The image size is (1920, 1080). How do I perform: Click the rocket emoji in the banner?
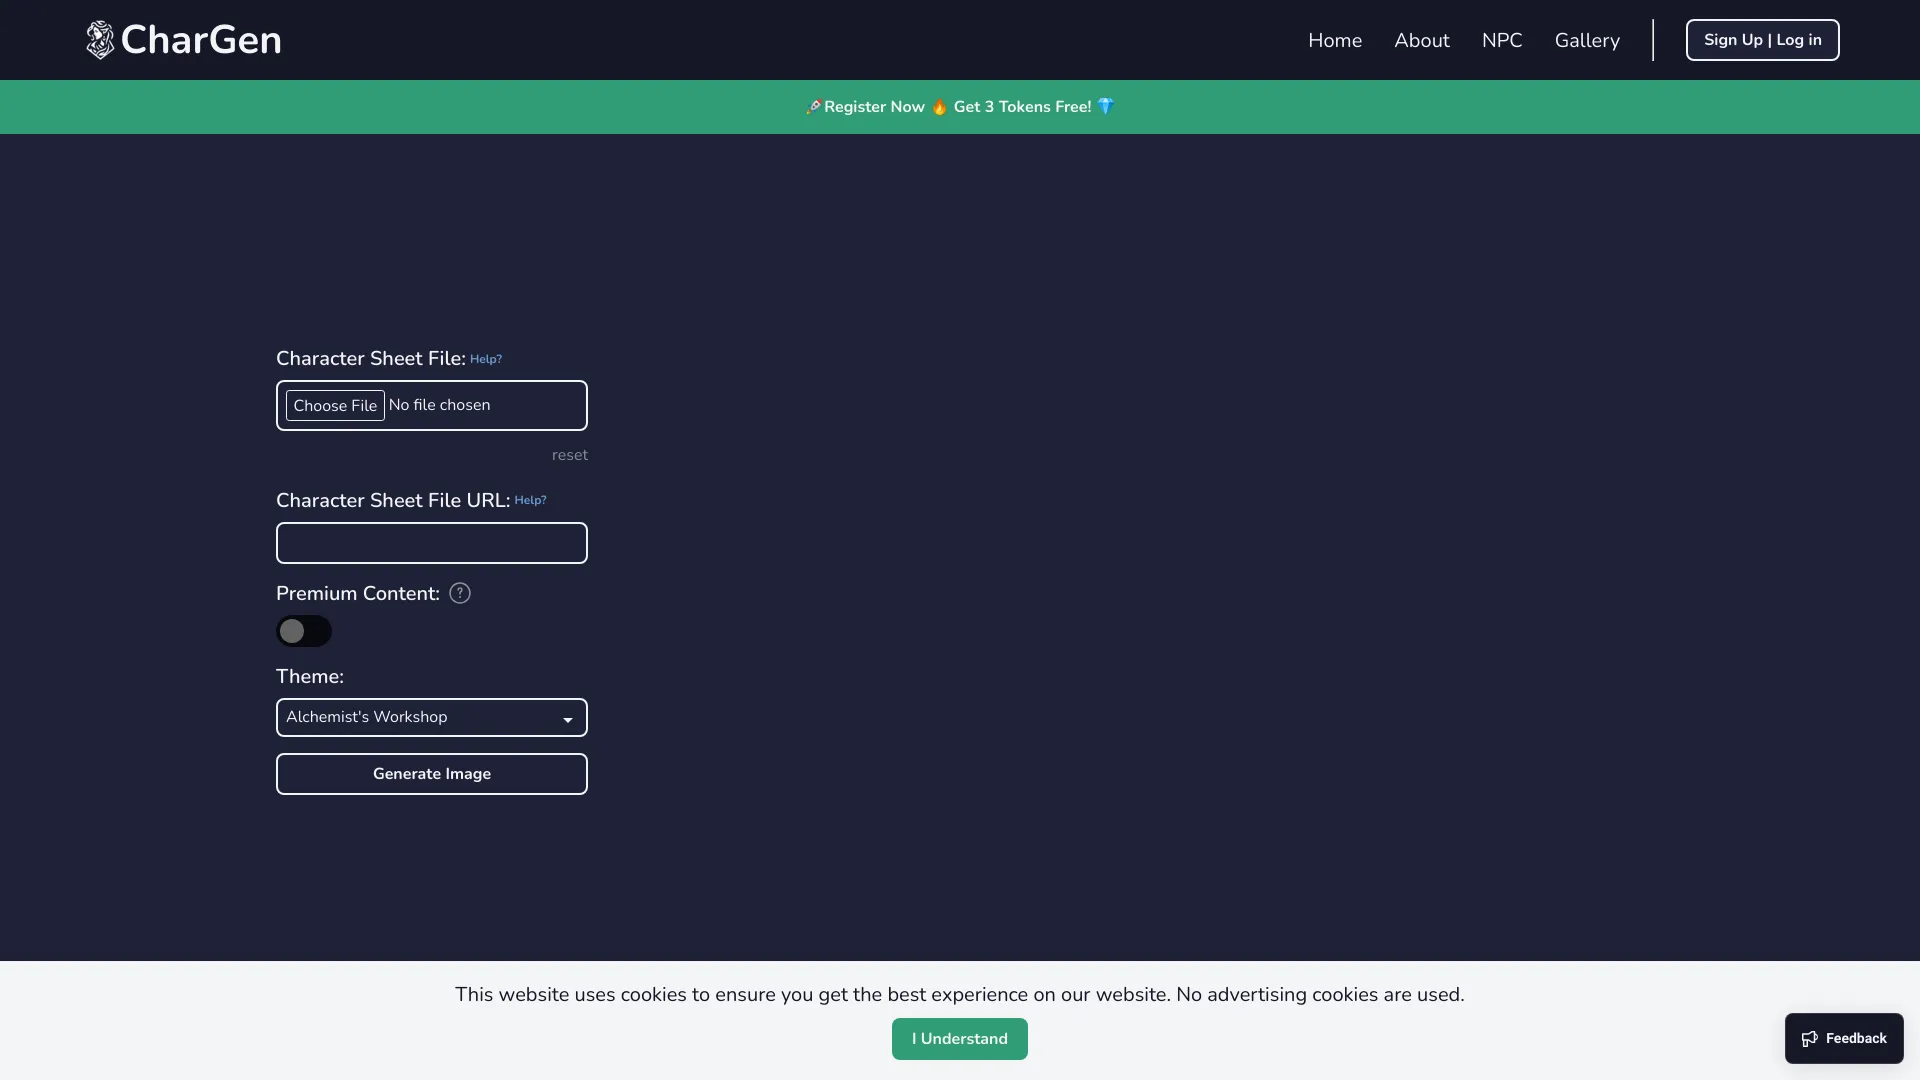[x=813, y=107]
